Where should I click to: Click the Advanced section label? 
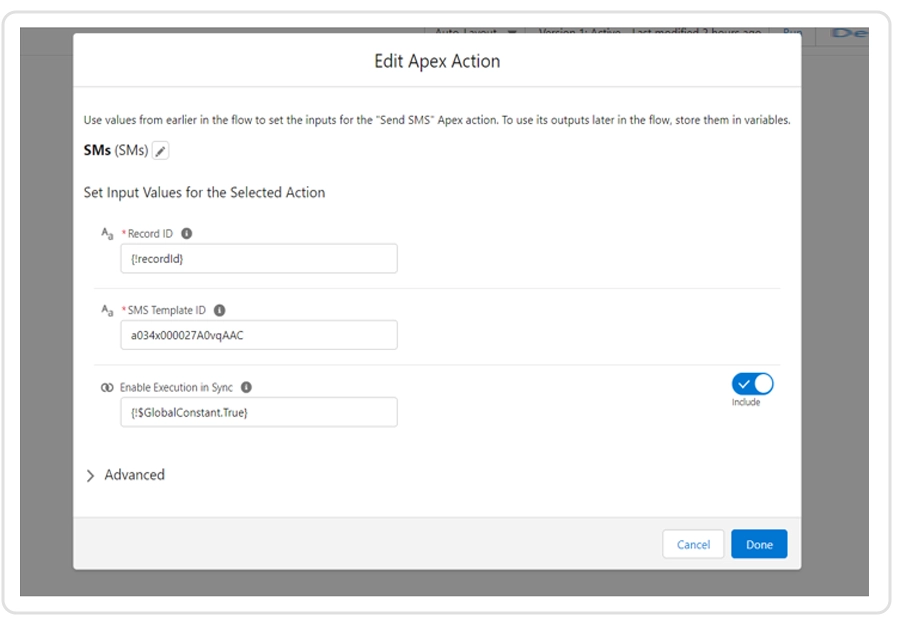(x=134, y=475)
